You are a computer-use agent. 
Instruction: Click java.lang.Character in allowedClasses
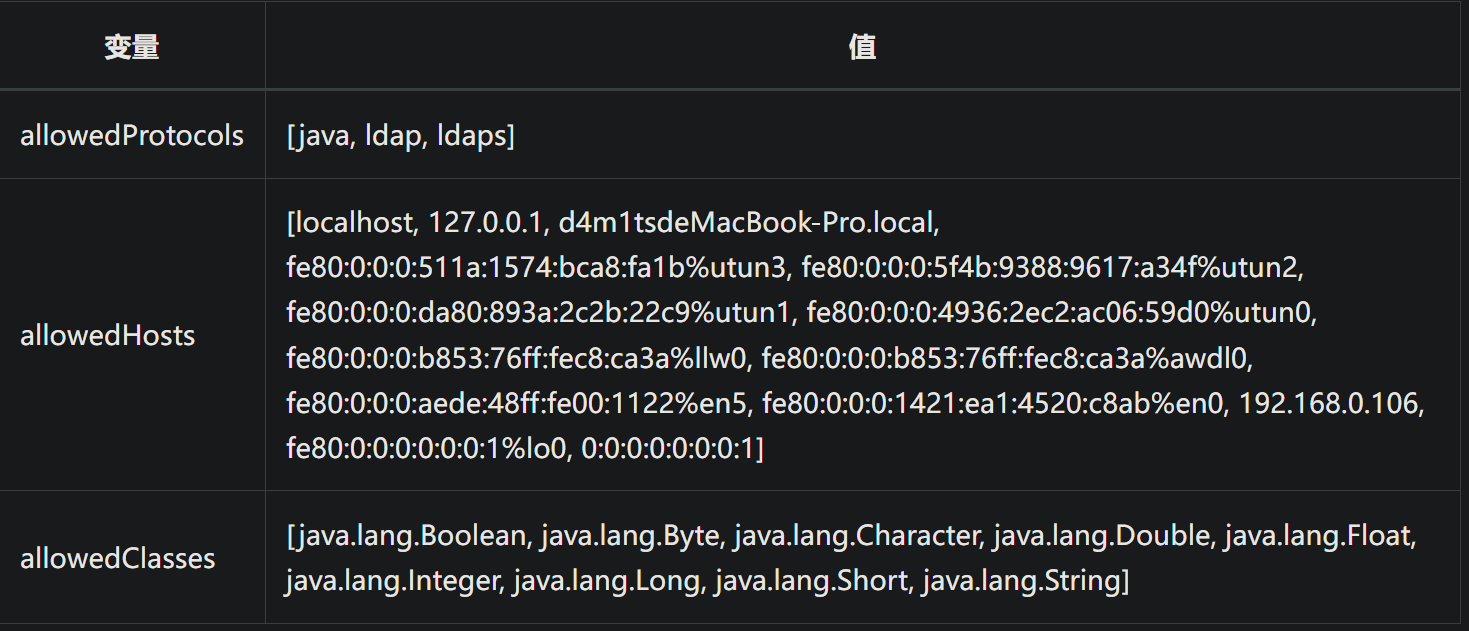pos(856,536)
